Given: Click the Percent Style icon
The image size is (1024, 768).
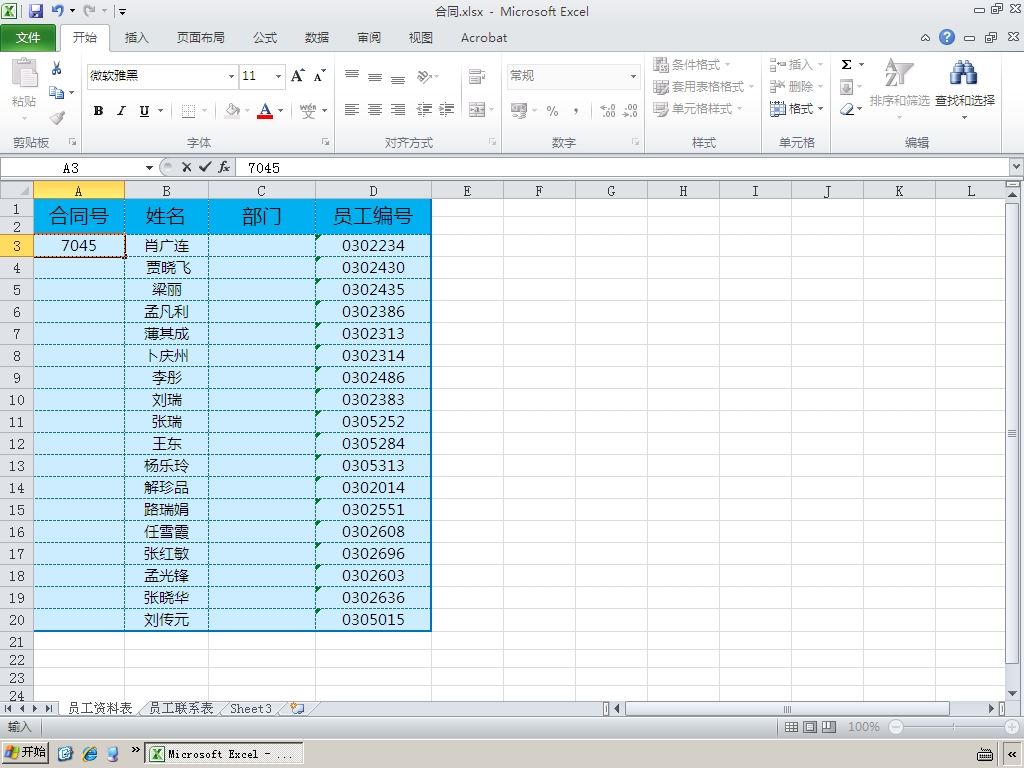Looking at the screenshot, I should point(552,110).
